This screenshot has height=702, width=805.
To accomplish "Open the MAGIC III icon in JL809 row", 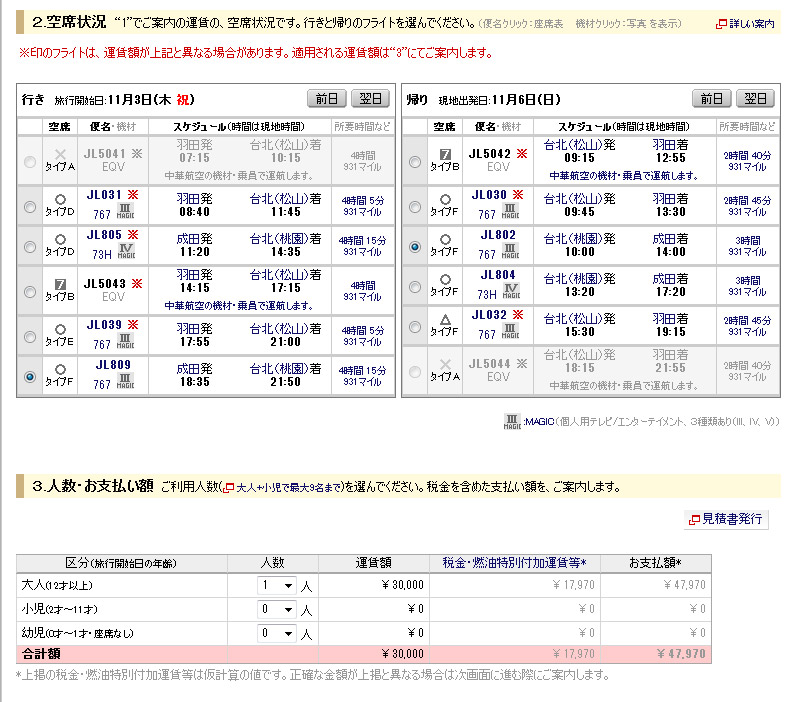I will tap(125, 381).
